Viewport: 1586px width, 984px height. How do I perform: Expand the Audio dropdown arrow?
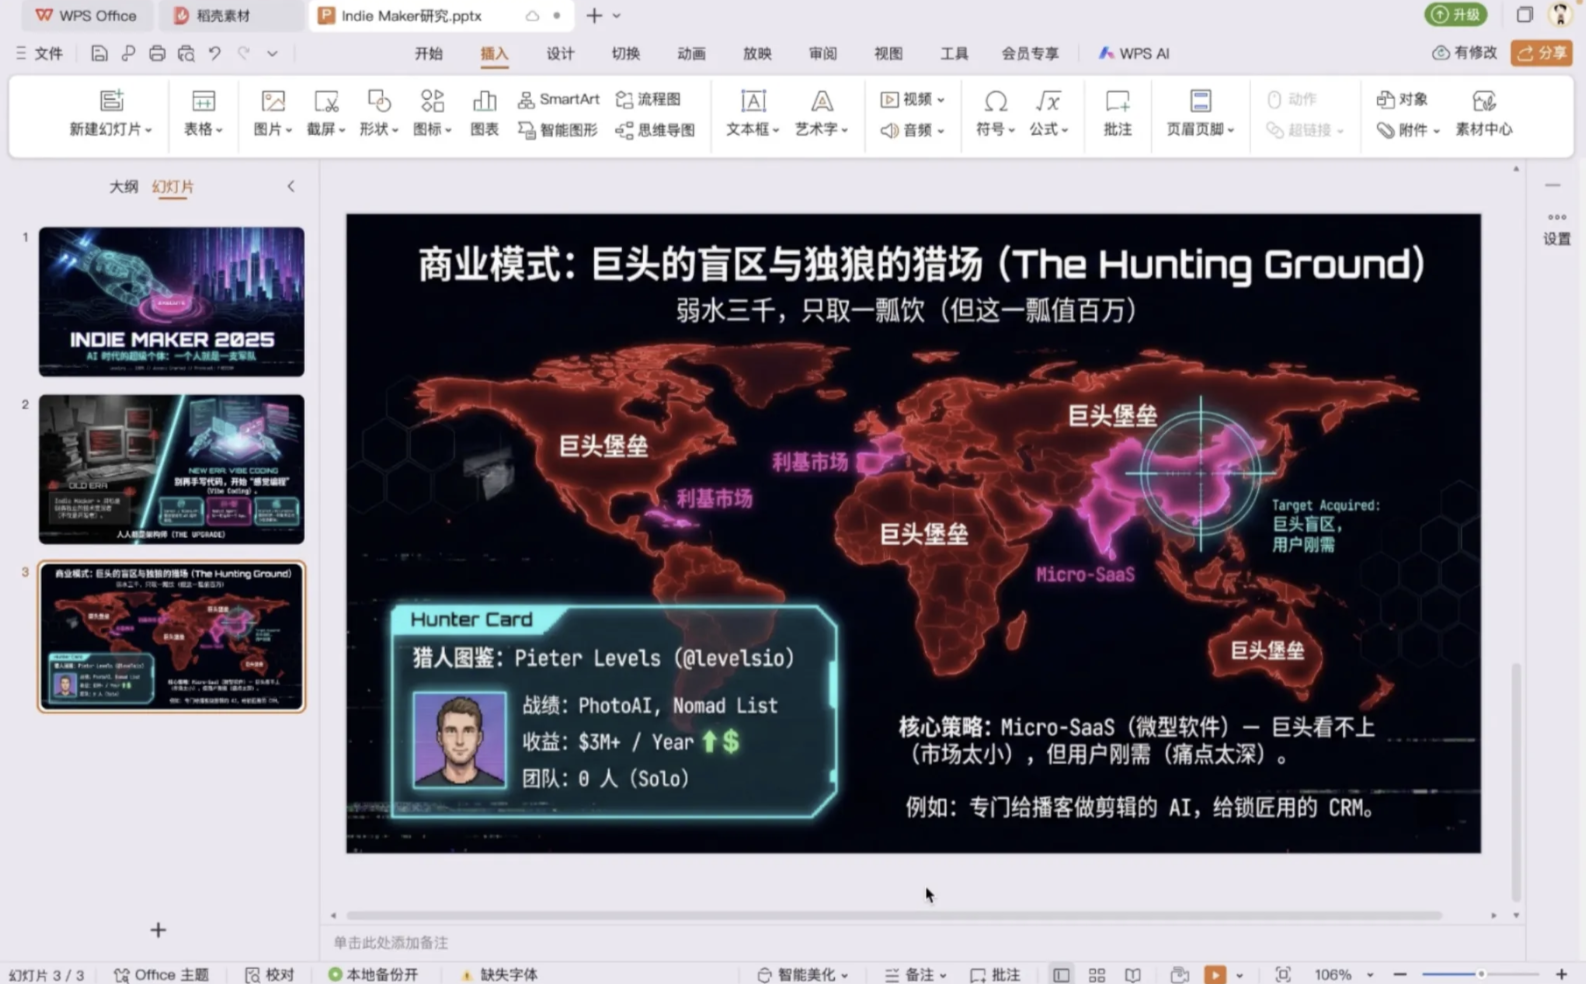(940, 131)
